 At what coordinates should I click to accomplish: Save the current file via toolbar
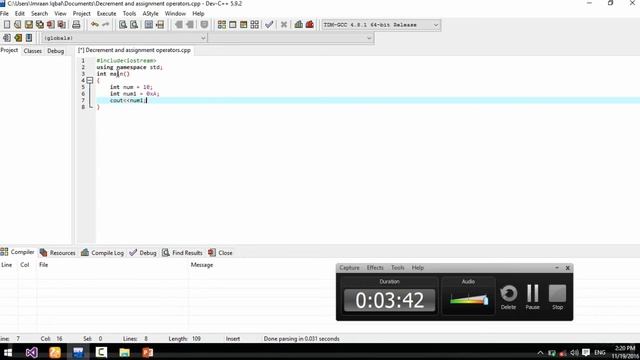29,25
